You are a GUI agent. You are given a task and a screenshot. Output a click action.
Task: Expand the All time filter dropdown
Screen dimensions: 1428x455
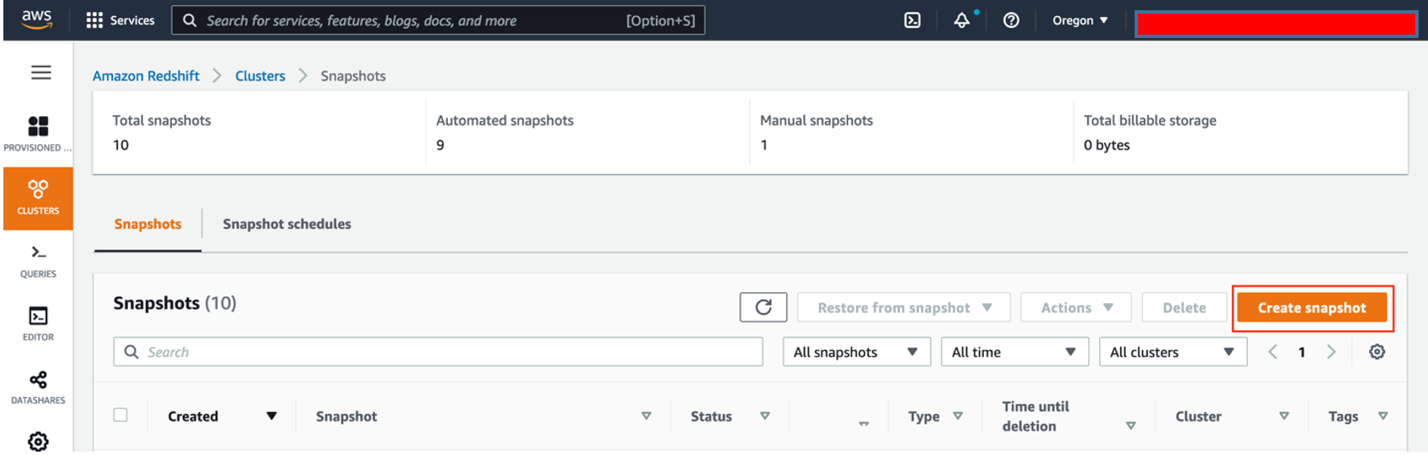point(1014,352)
